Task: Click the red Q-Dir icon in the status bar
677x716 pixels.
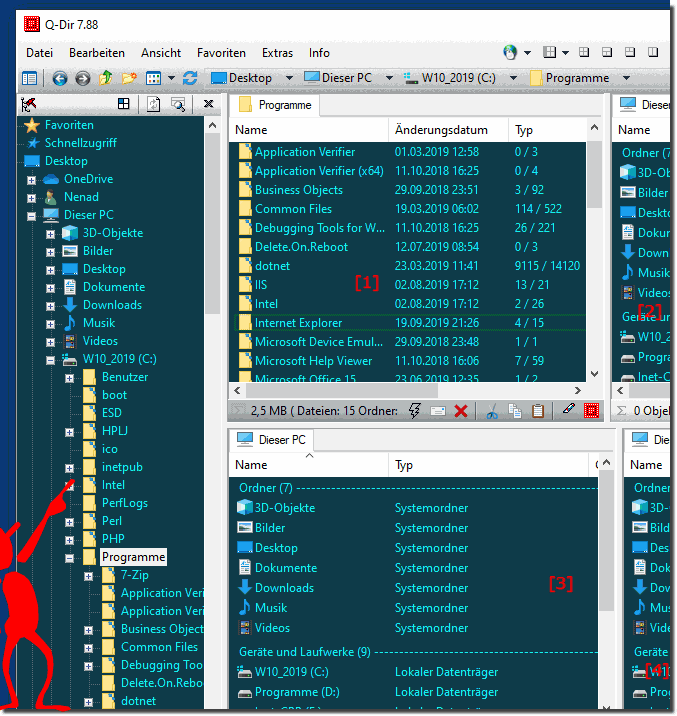Action: point(591,411)
